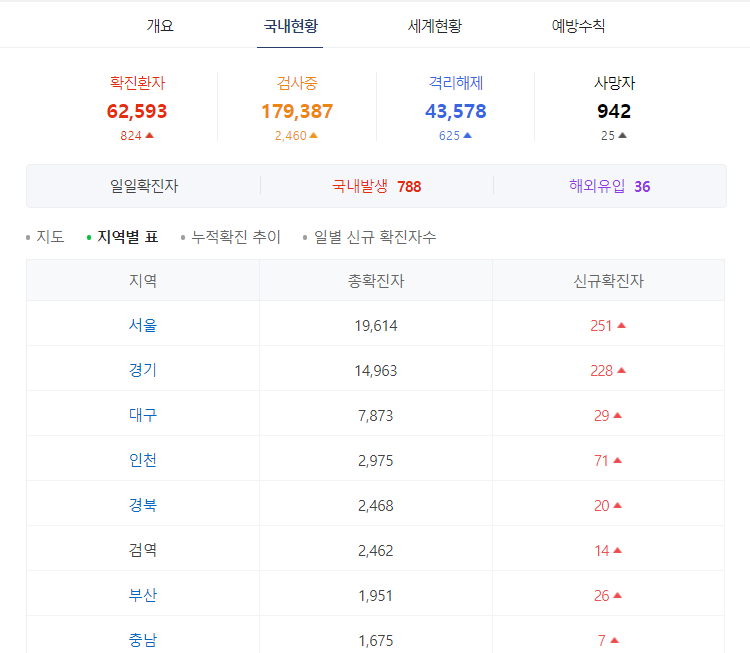Open the 부산 region link

[x=143, y=596]
